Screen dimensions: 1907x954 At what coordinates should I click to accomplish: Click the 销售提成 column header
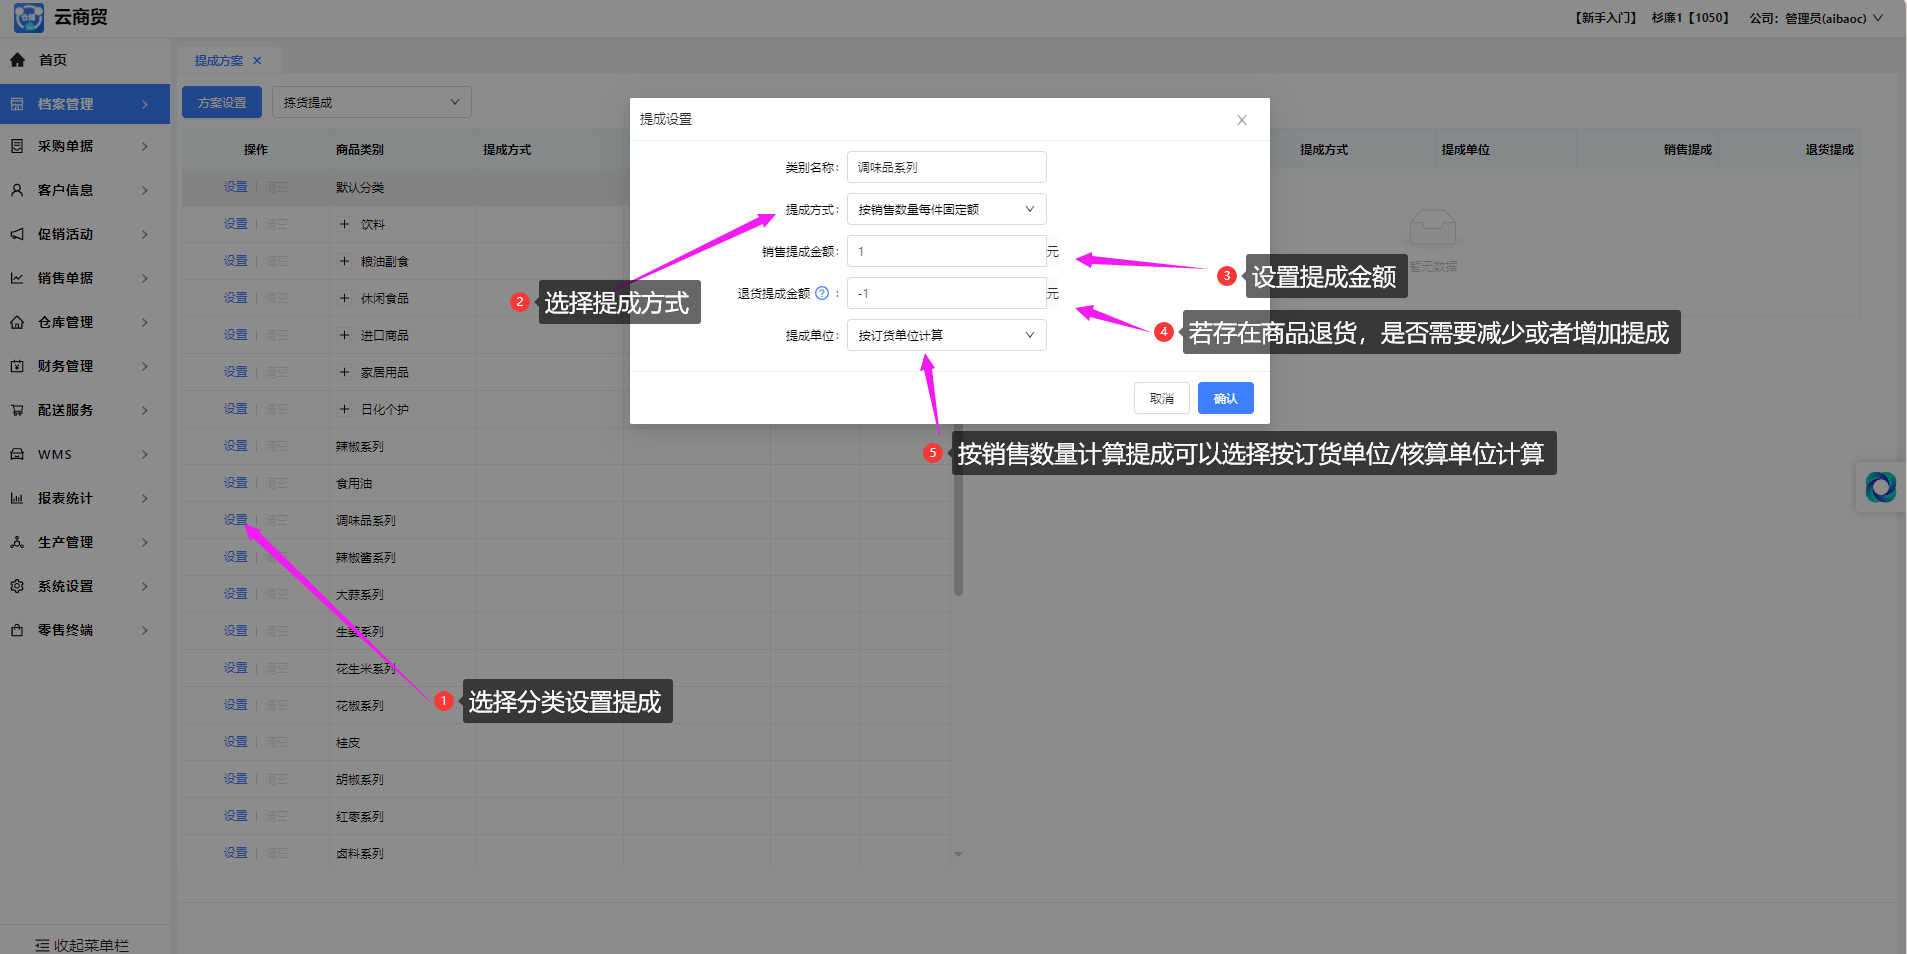1687,149
